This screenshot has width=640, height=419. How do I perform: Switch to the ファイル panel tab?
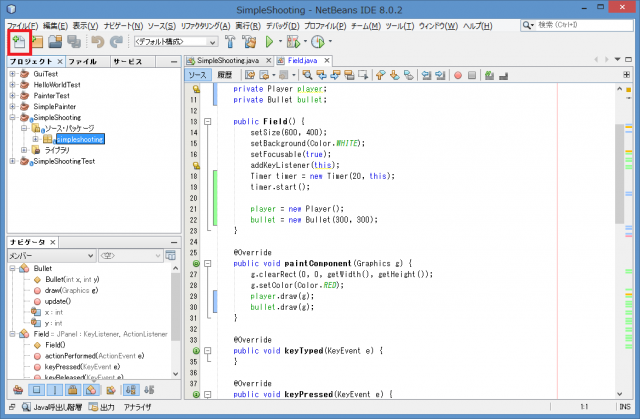click(83, 62)
